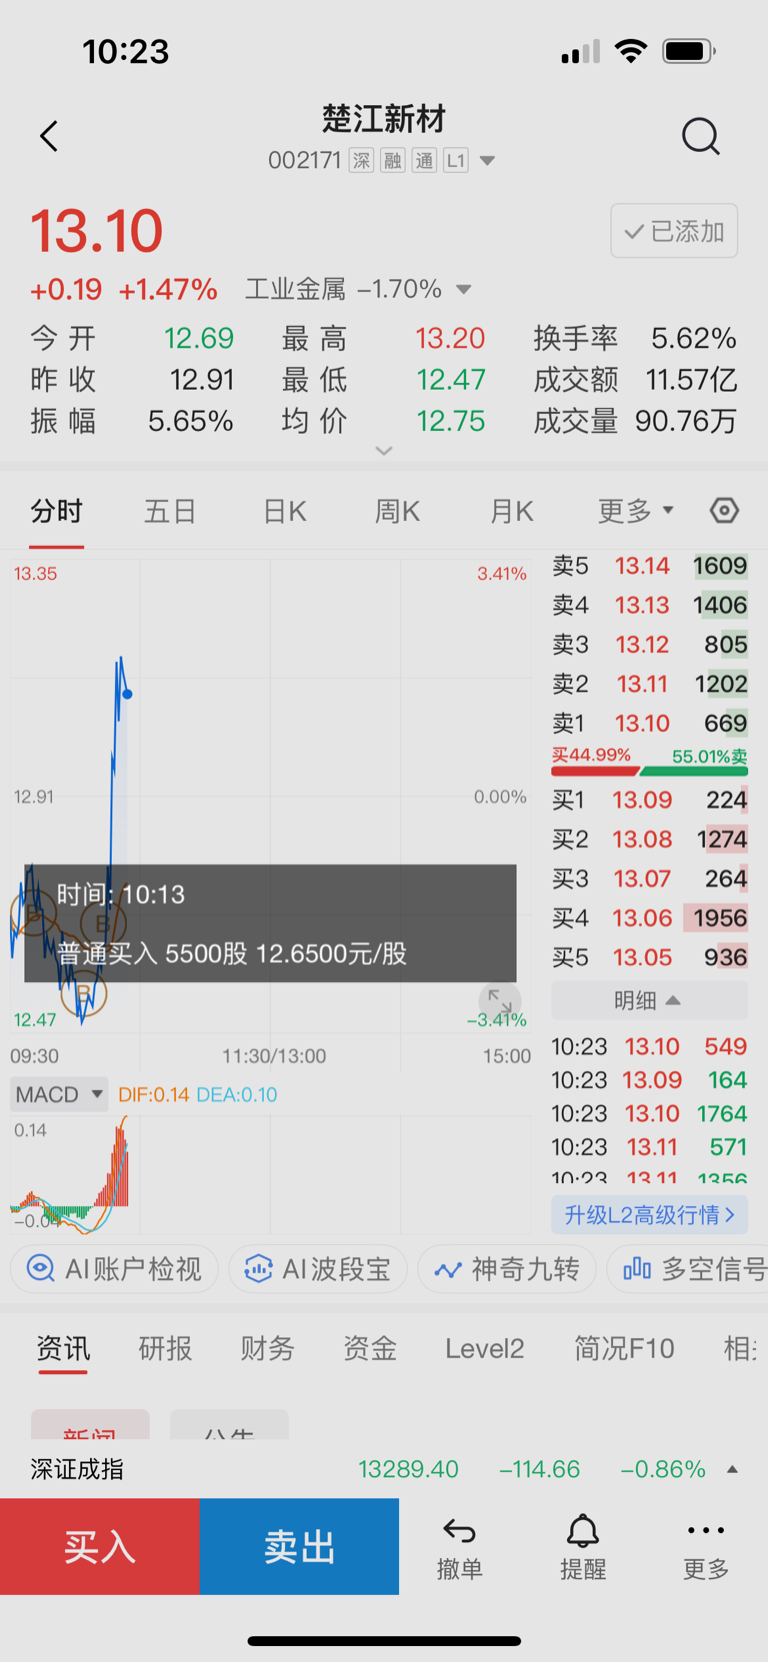Expand the 更多 chart period dropdown

636,511
